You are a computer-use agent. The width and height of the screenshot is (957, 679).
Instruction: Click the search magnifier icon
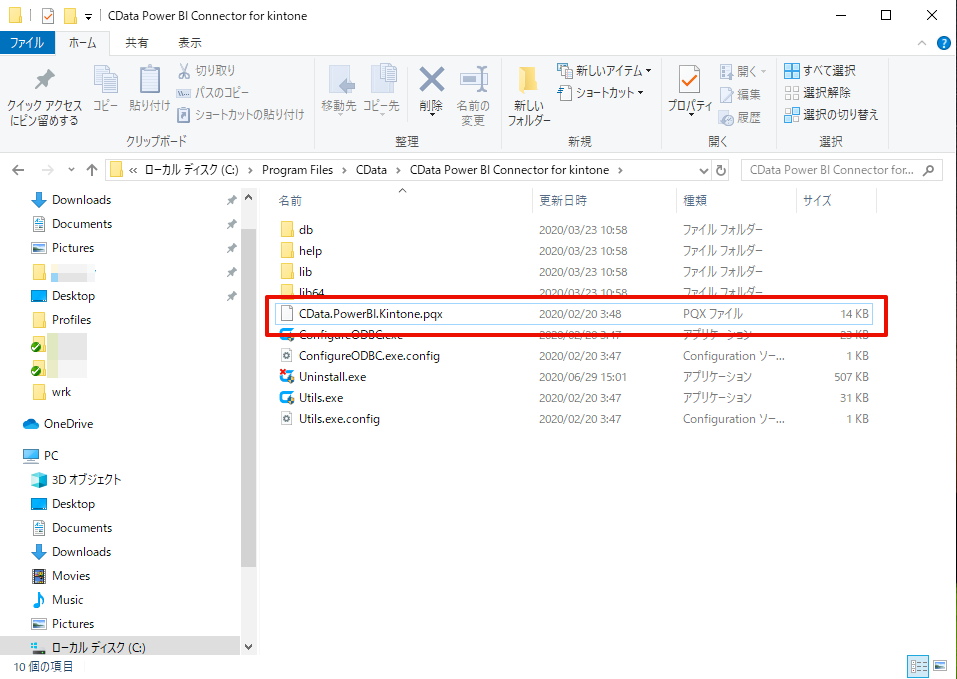click(928, 170)
